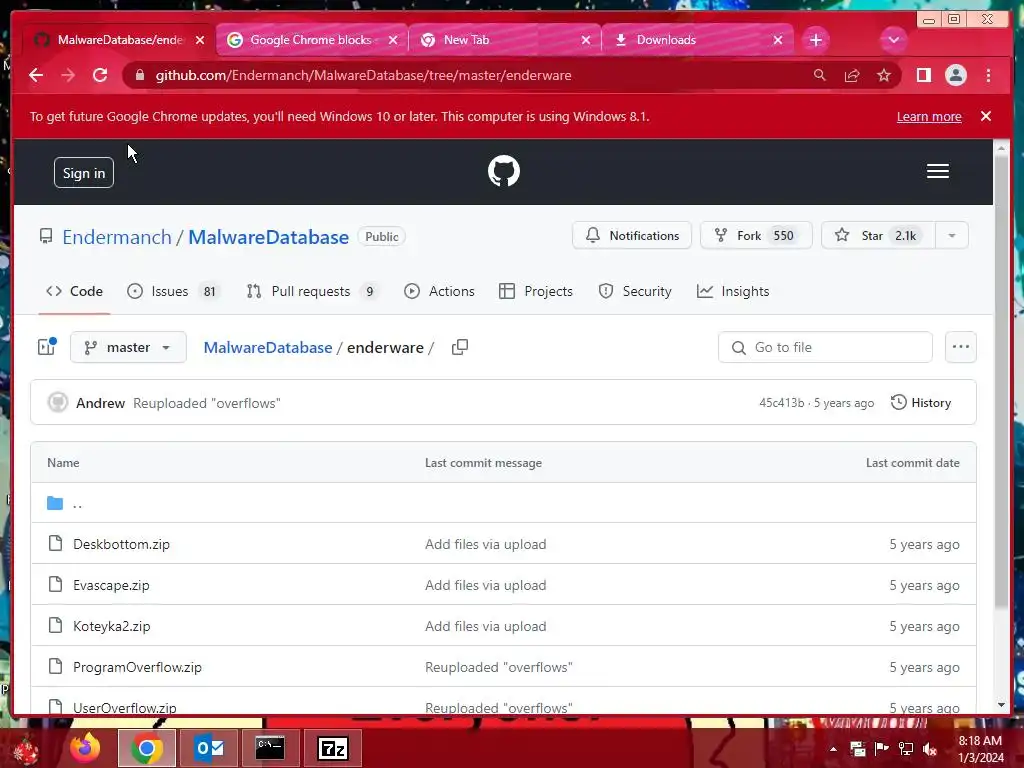Open Koteyka2.zip file
Screen dimensions: 1024x768
(x=112, y=626)
